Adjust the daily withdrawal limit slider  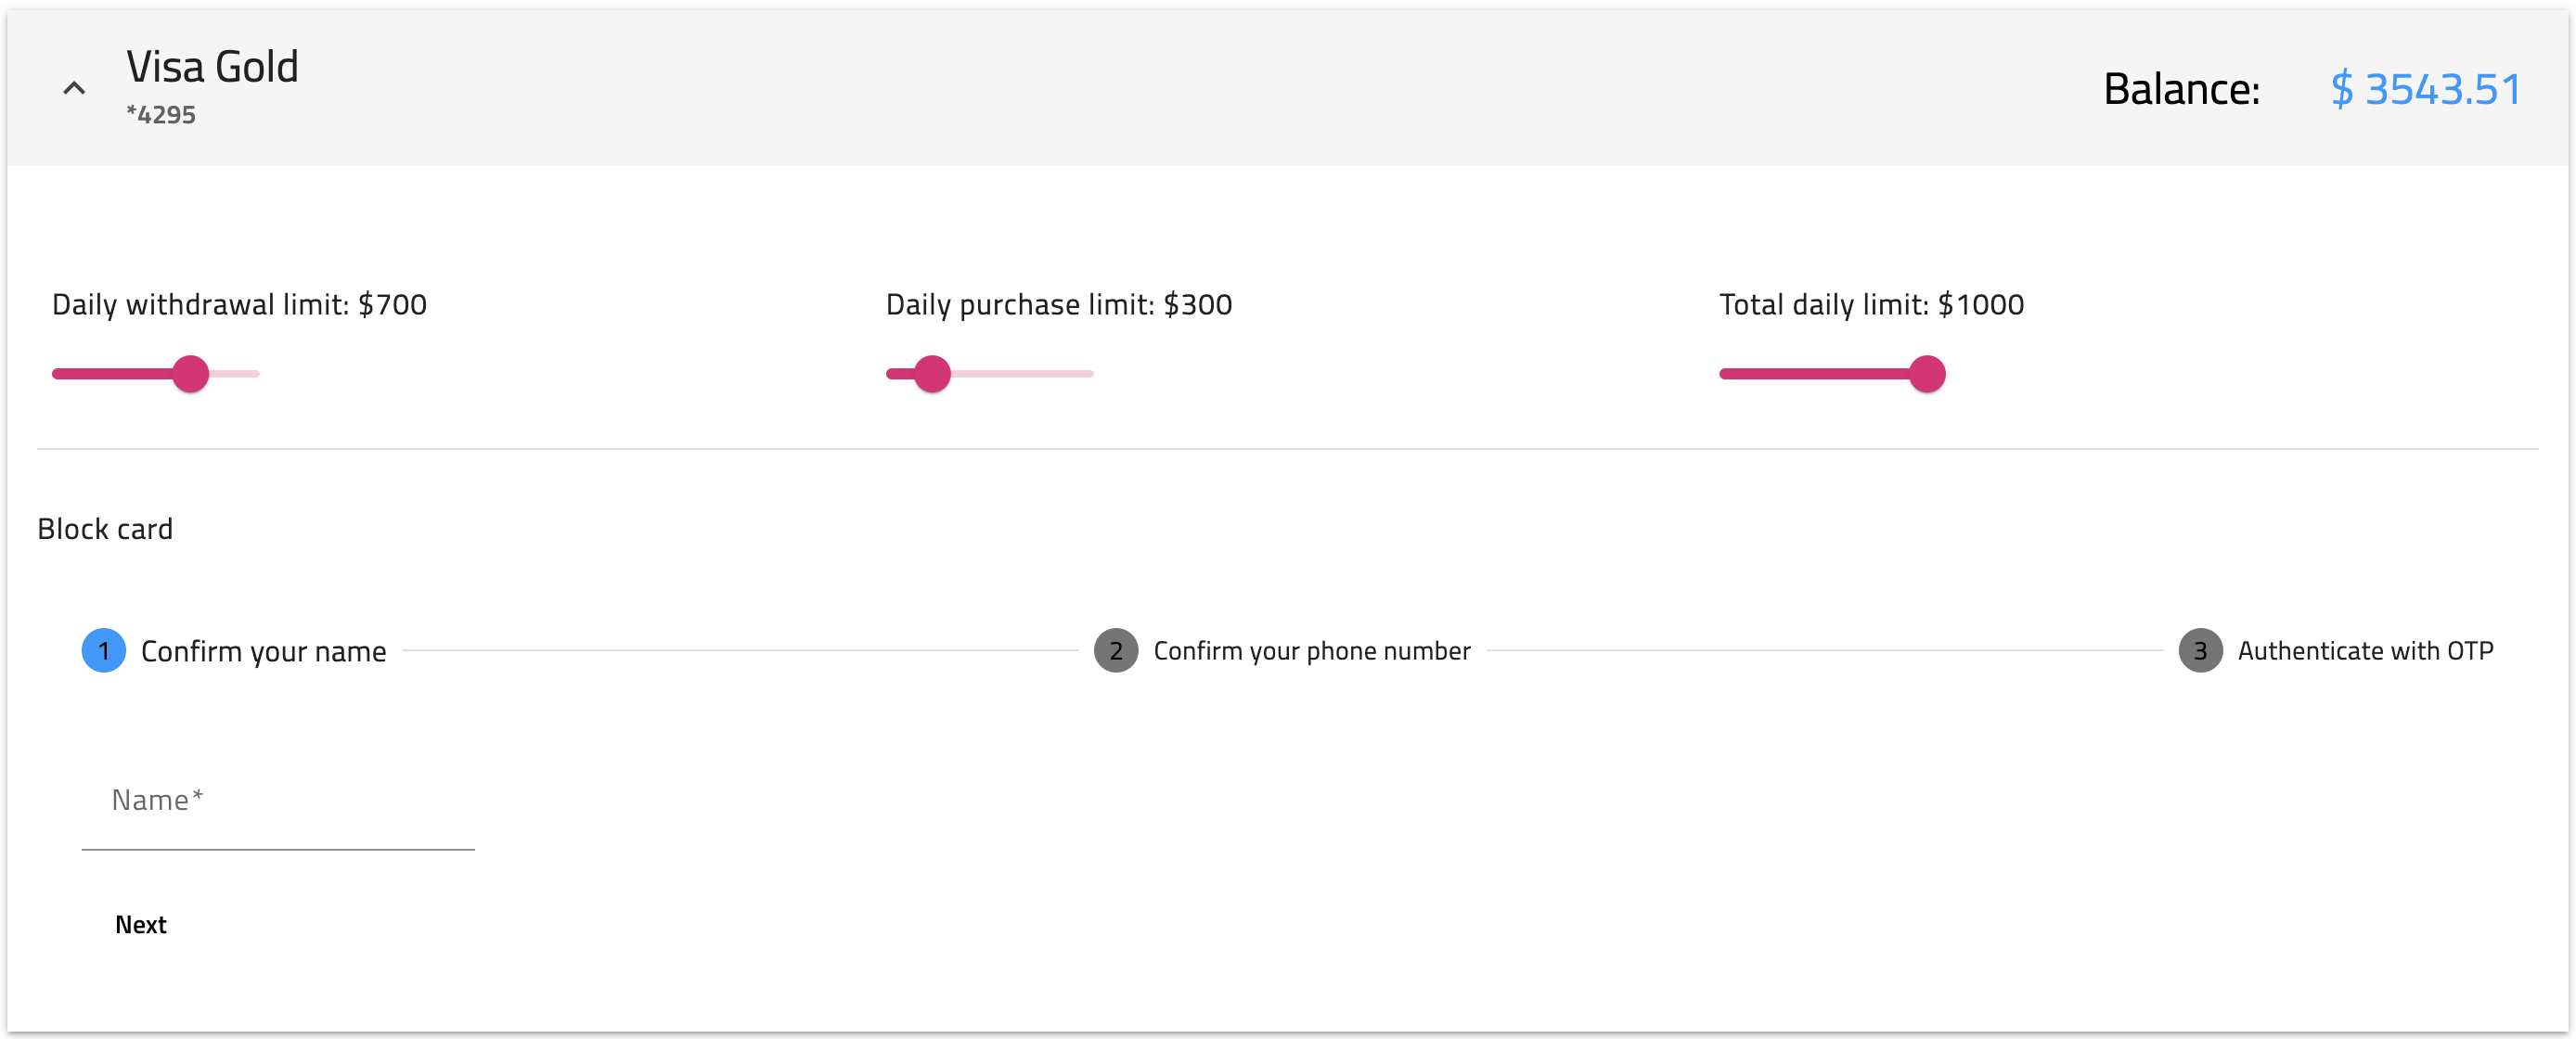point(191,374)
